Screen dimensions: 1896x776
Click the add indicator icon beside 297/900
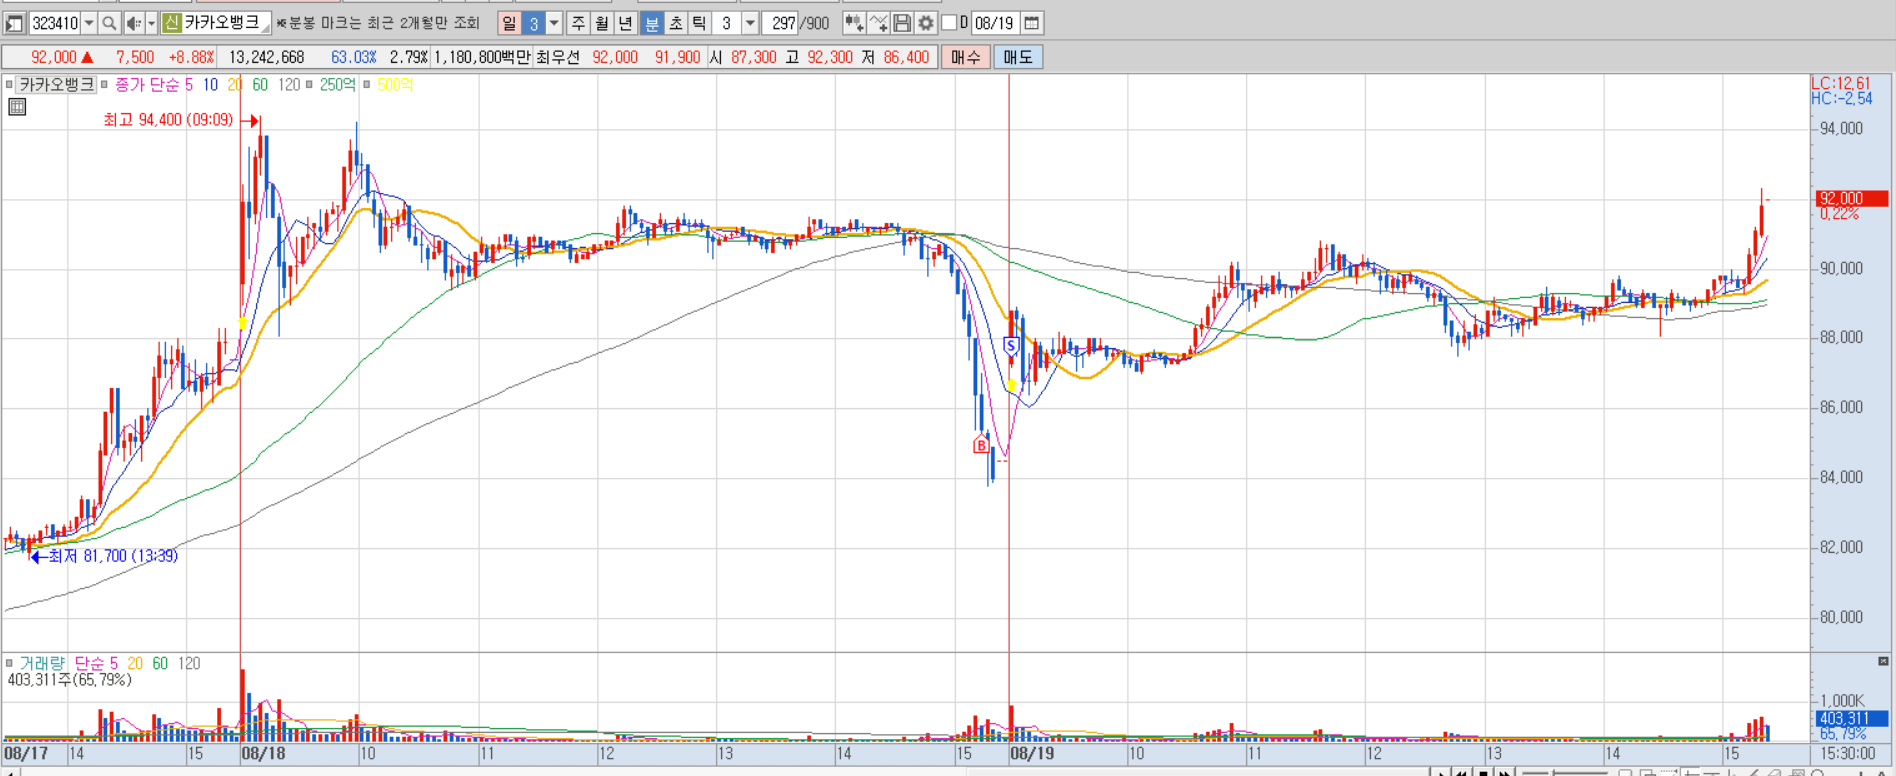(854, 23)
